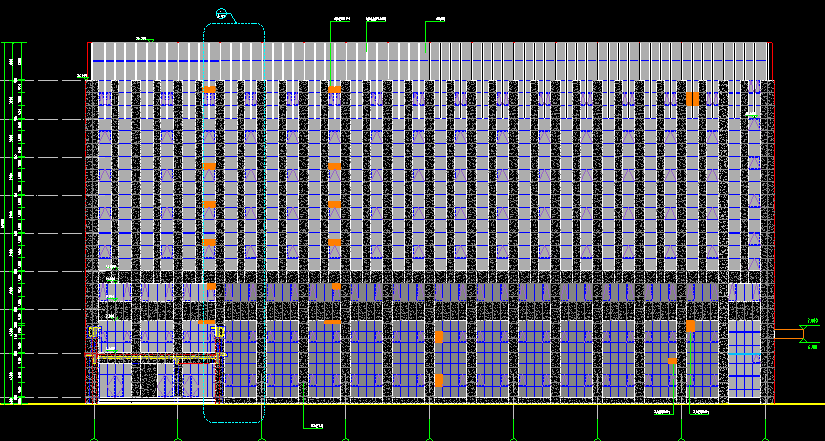The width and height of the screenshot is (825, 441).
Task: Select the rightmost white leader label above roof
Action: point(440,19)
